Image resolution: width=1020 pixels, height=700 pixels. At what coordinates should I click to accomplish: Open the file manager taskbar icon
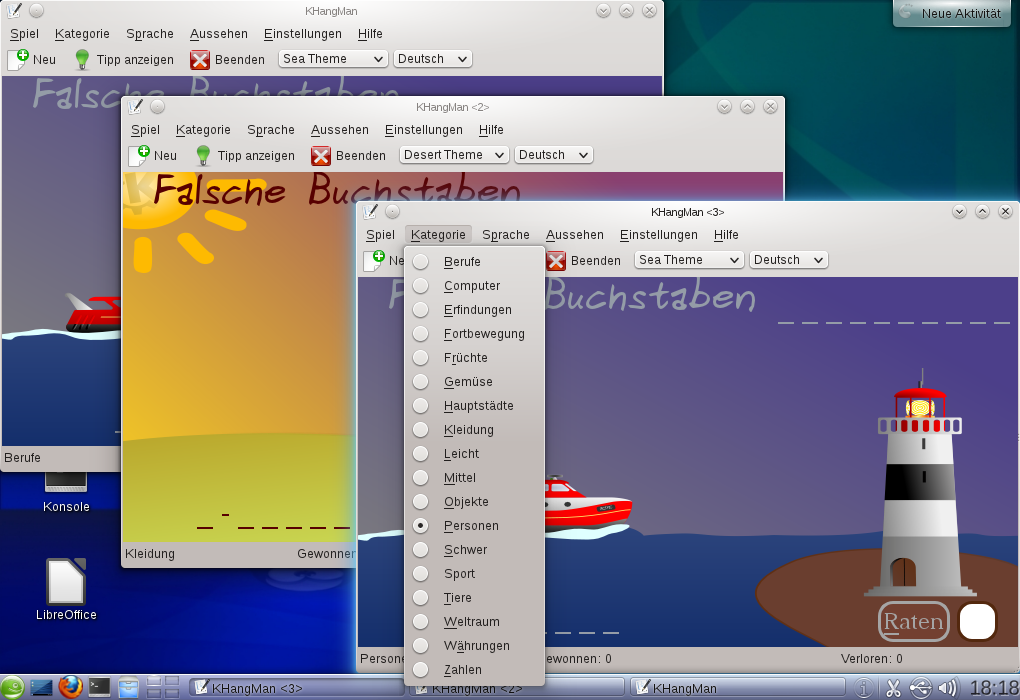pyautogui.click(x=128, y=687)
